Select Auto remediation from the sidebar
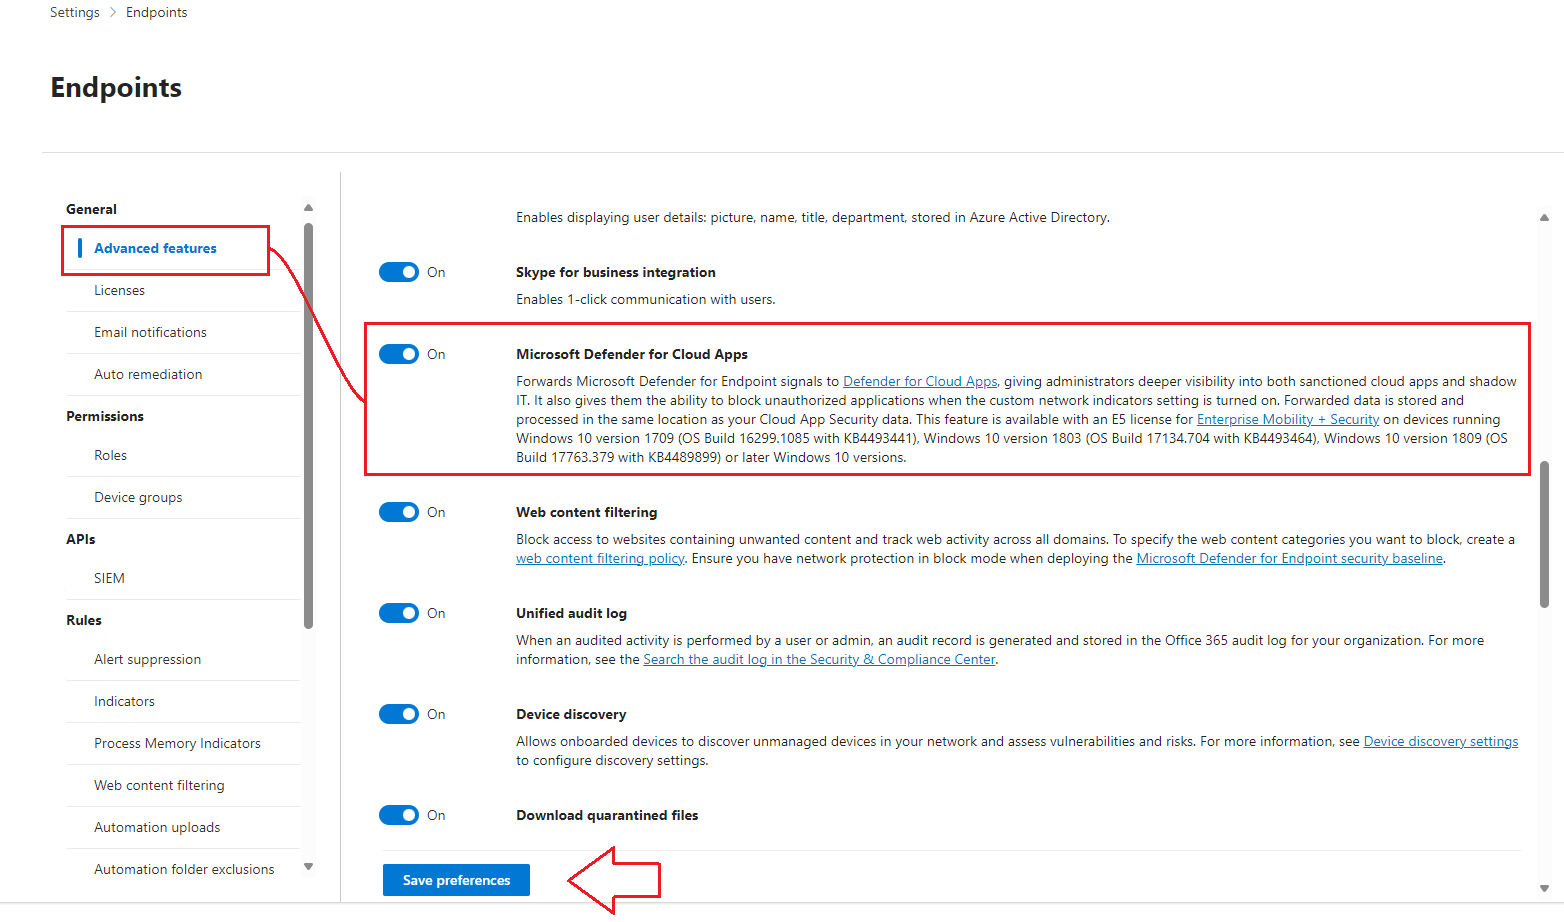The width and height of the screenshot is (1564, 922). 147,374
